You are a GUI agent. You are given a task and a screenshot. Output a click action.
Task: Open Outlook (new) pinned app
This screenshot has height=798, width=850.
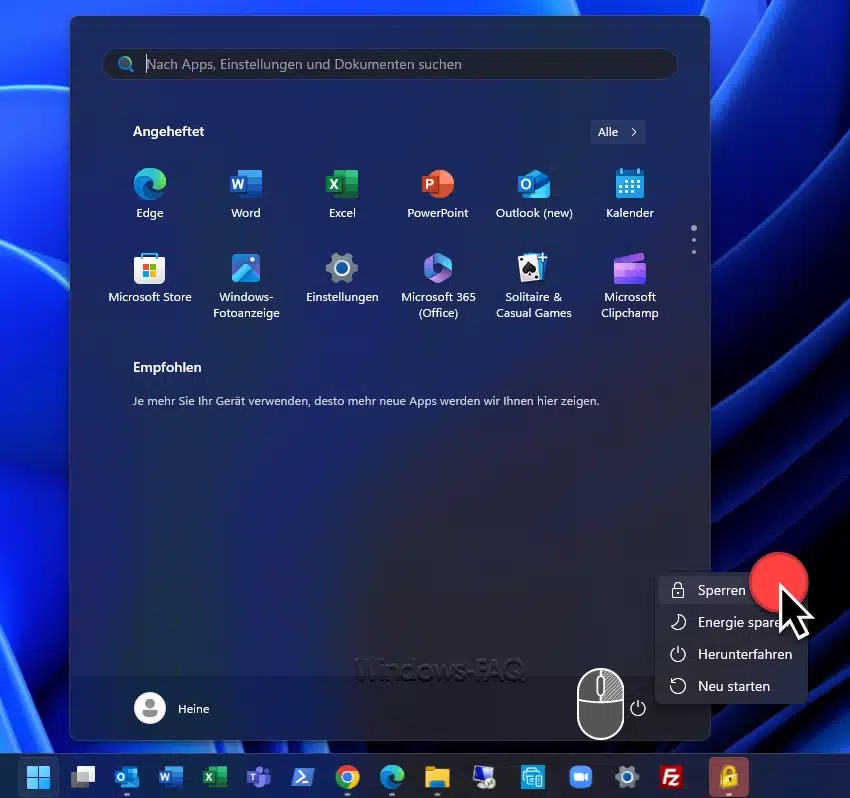pyautogui.click(x=534, y=193)
